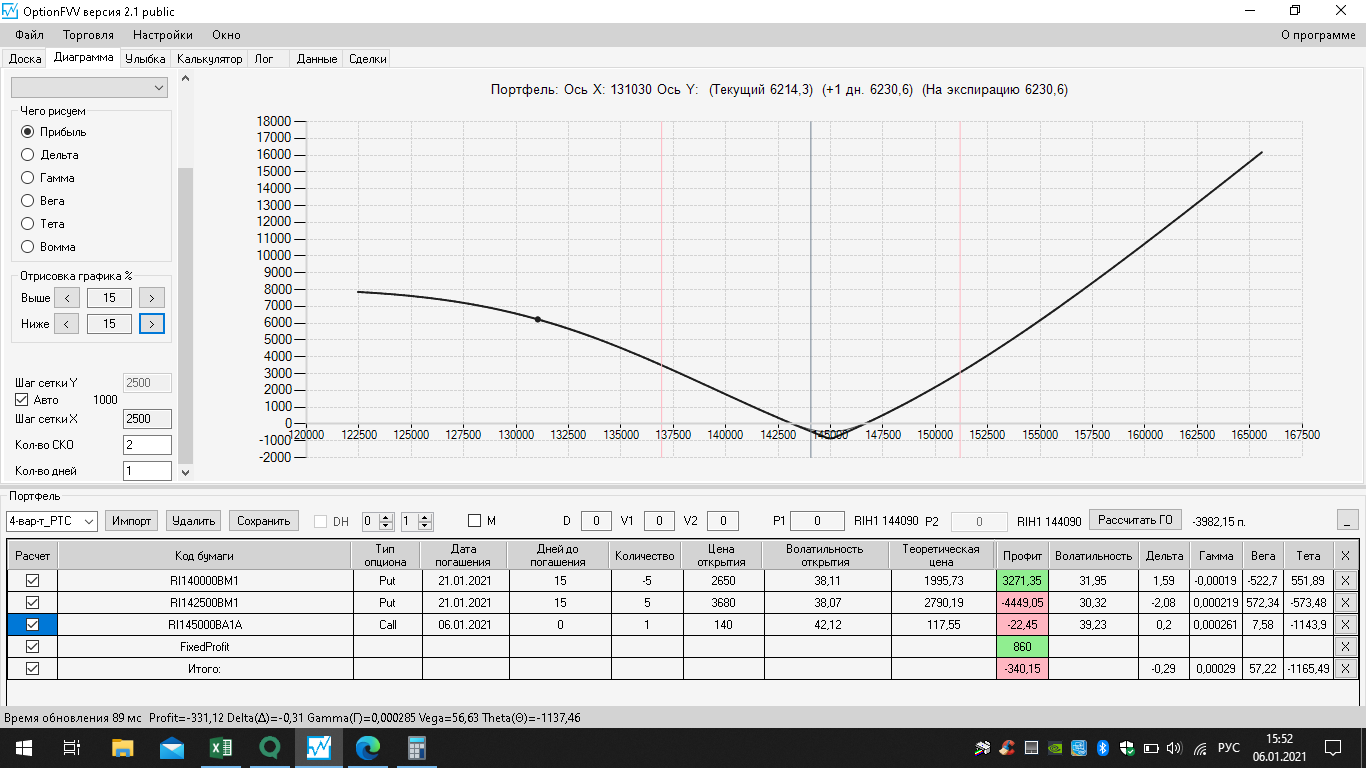
Task: Click the increase arrow next to Ниже
Action: [152, 323]
